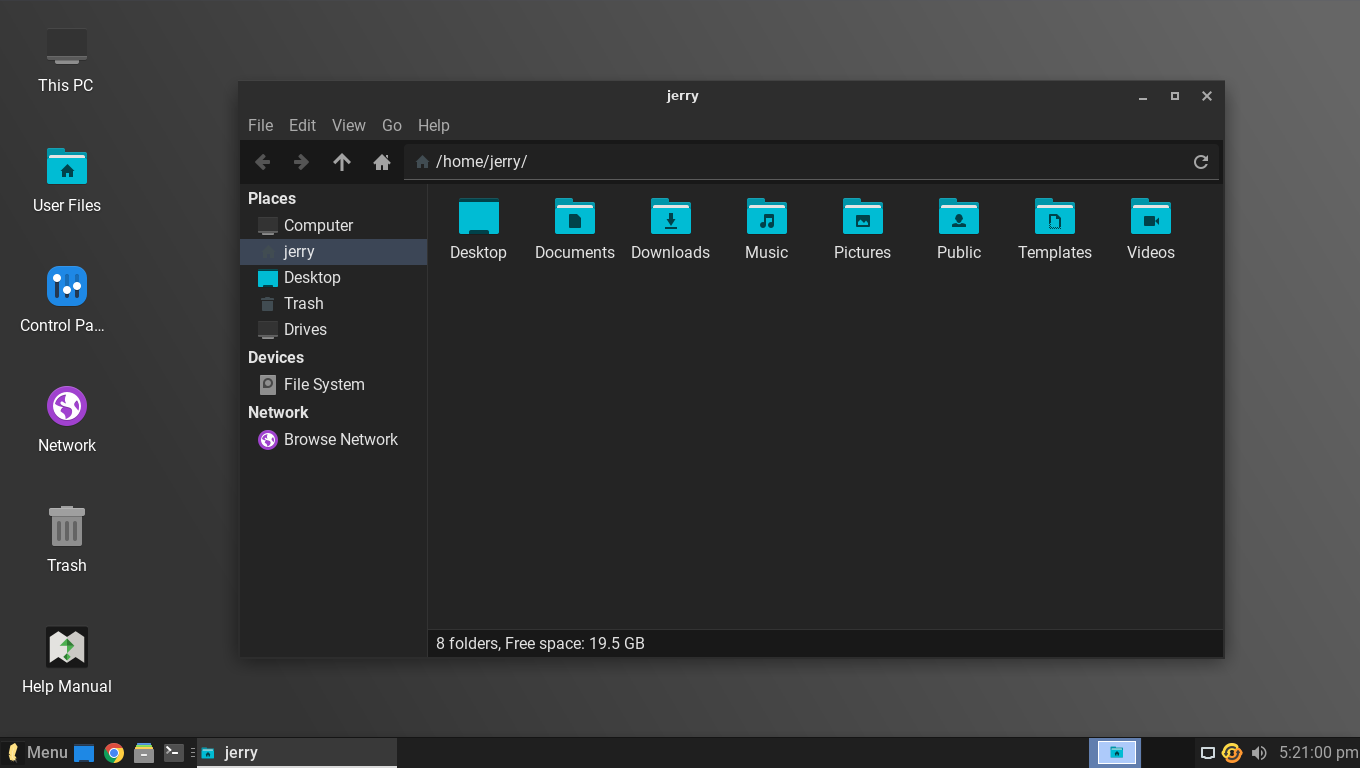Open the Public folder
The image size is (1360, 768).
(958, 228)
